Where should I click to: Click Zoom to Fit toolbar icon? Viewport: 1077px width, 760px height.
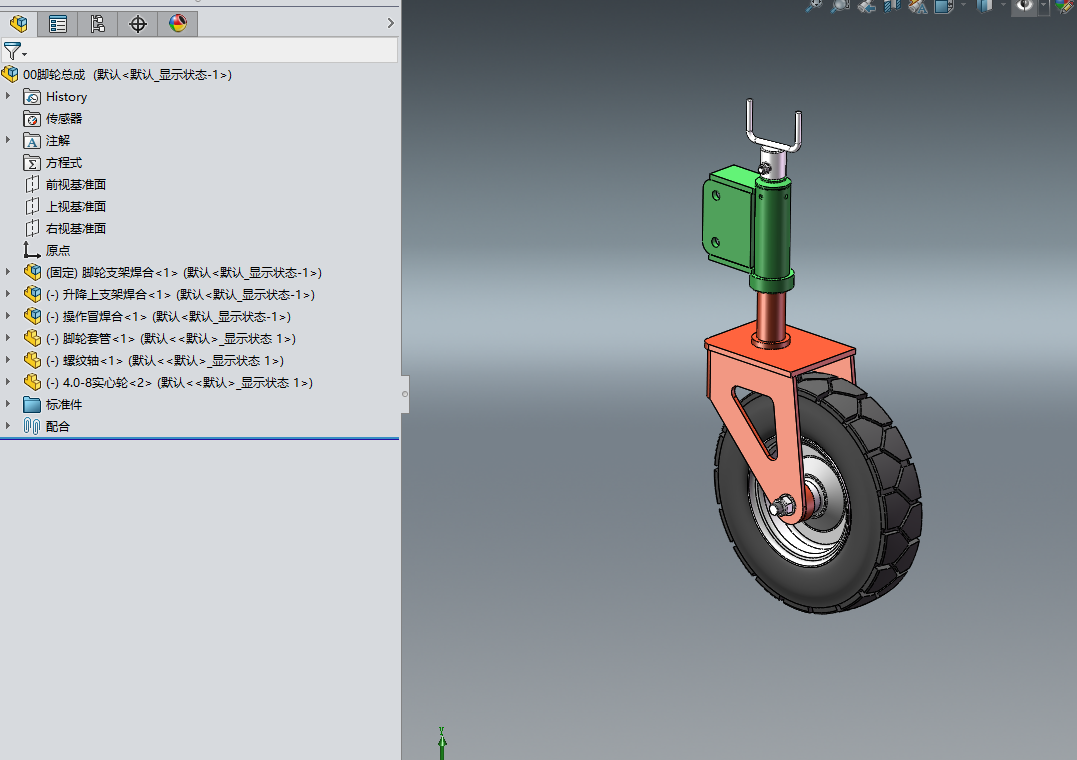814,5
